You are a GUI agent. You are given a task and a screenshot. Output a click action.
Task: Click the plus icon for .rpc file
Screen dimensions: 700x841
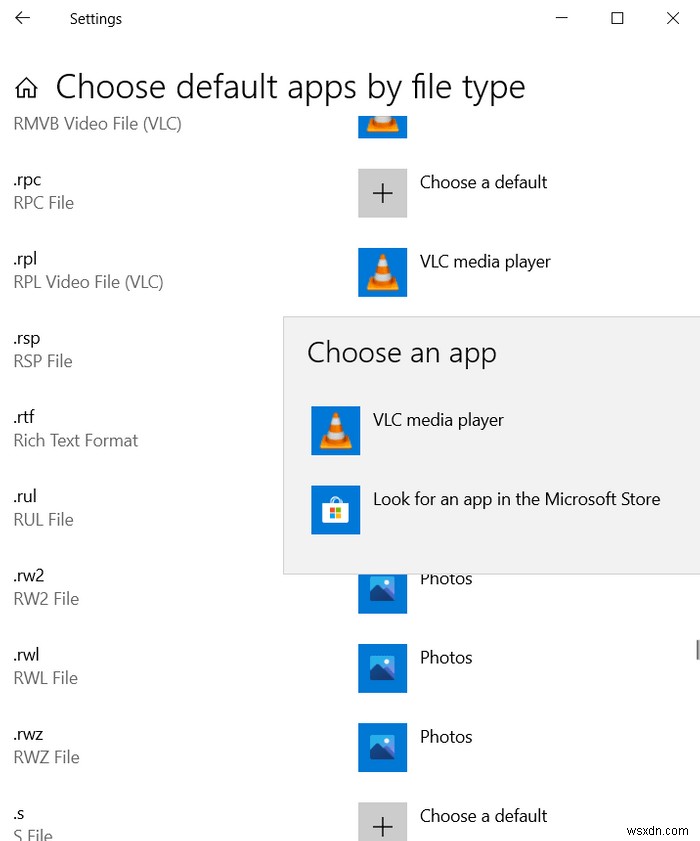click(x=382, y=193)
